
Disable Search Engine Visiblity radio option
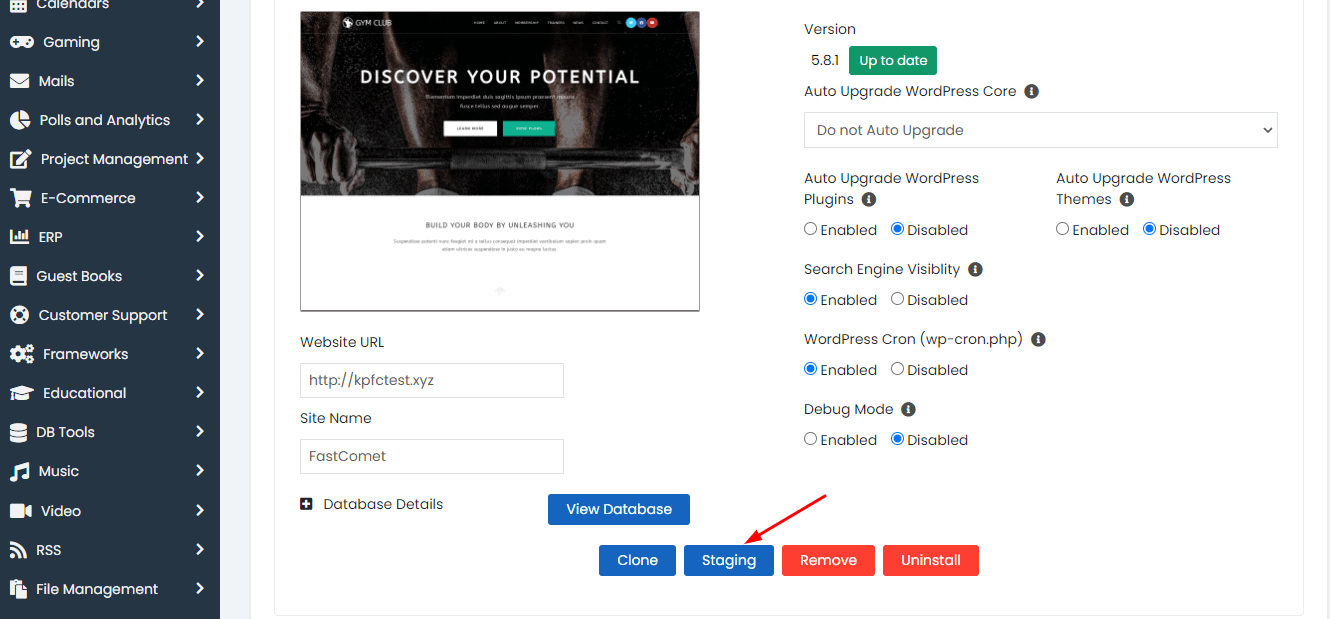(x=897, y=299)
